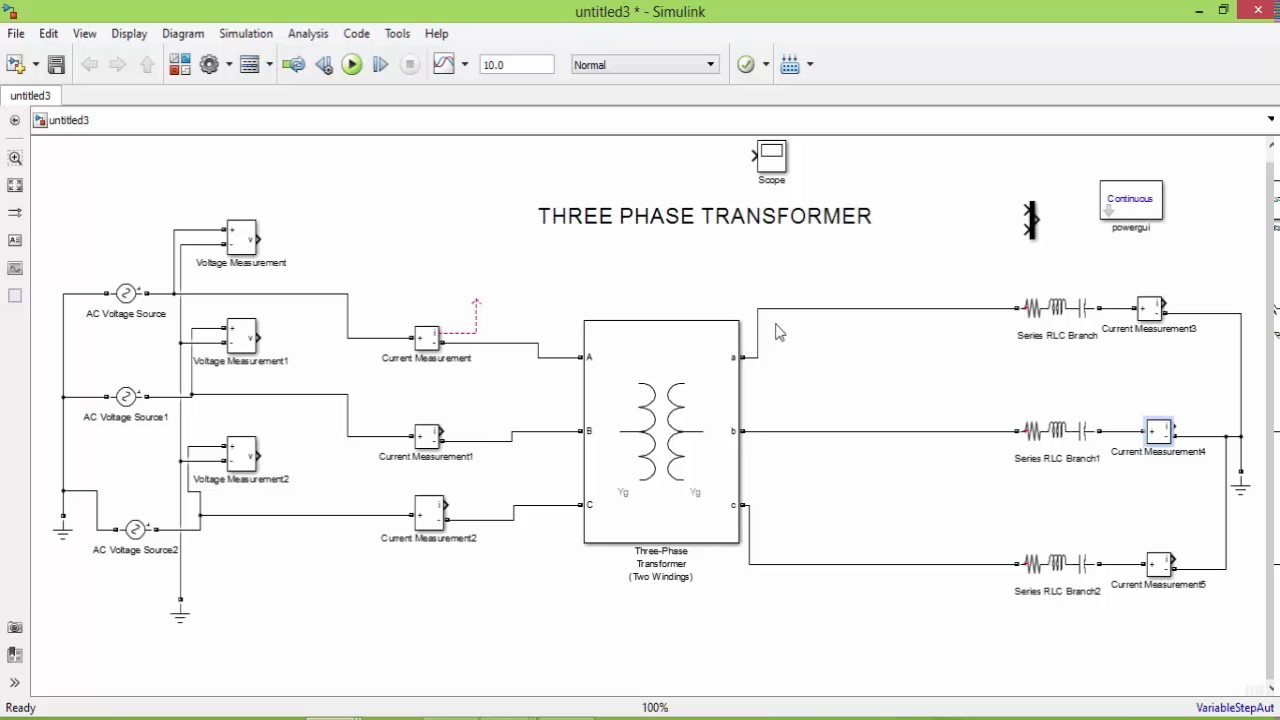Click the Forward navigation arrow in toolbar
This screenshot has width=1280, height=720.
click(118, 65)
